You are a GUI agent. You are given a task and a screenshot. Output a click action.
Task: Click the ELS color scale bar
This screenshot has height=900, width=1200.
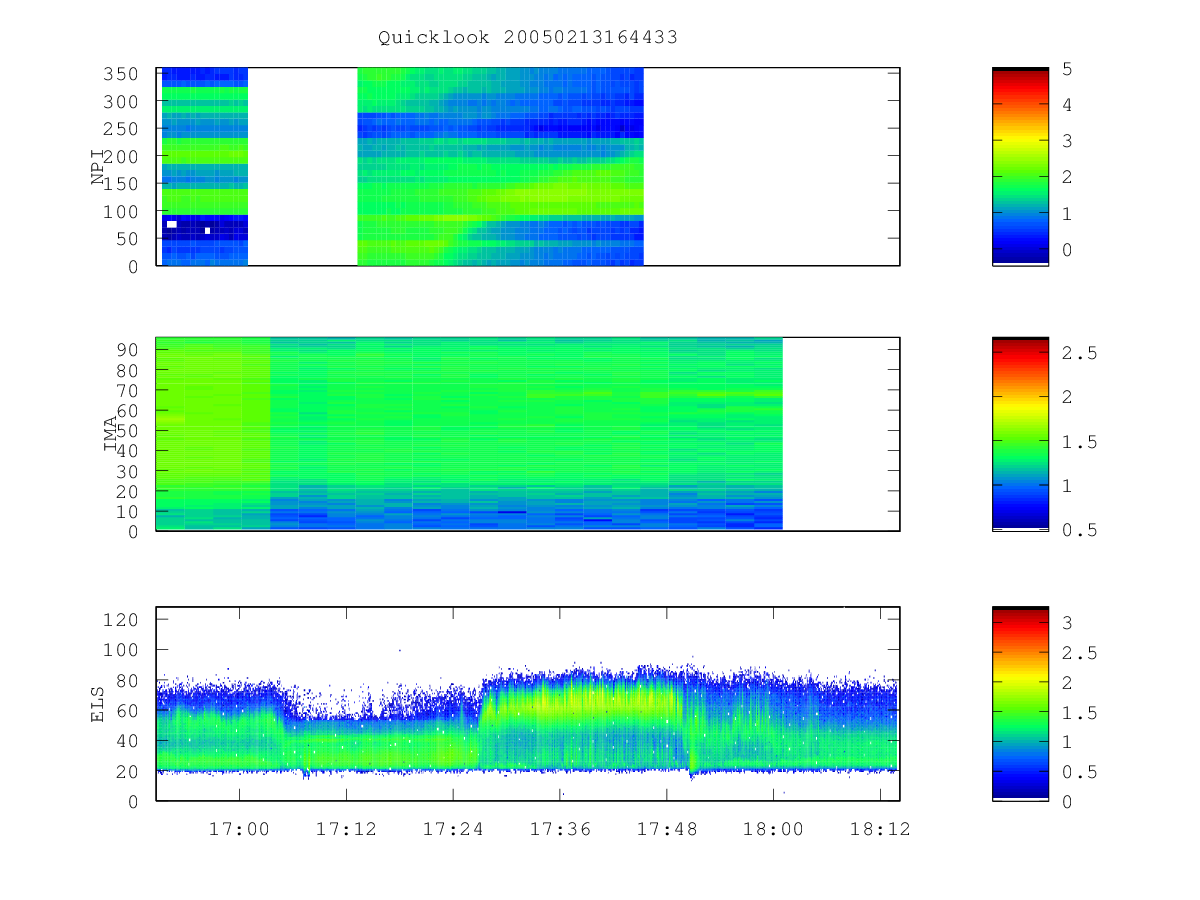1020,704
